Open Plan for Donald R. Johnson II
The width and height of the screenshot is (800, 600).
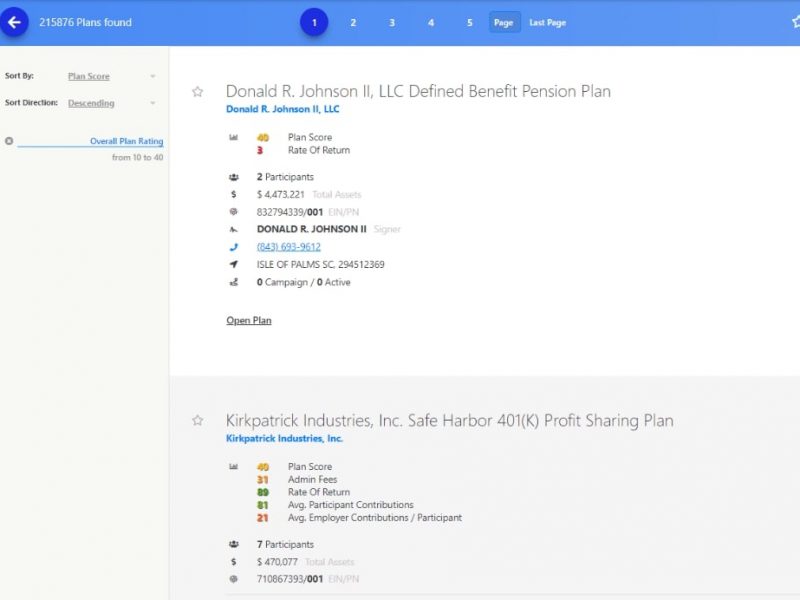[249, 321]
